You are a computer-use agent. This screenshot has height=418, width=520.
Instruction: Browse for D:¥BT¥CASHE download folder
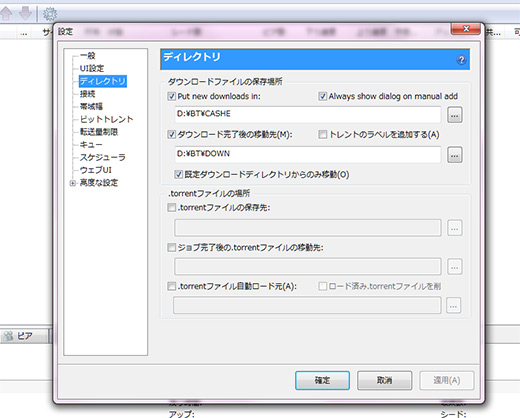point(455,115)
